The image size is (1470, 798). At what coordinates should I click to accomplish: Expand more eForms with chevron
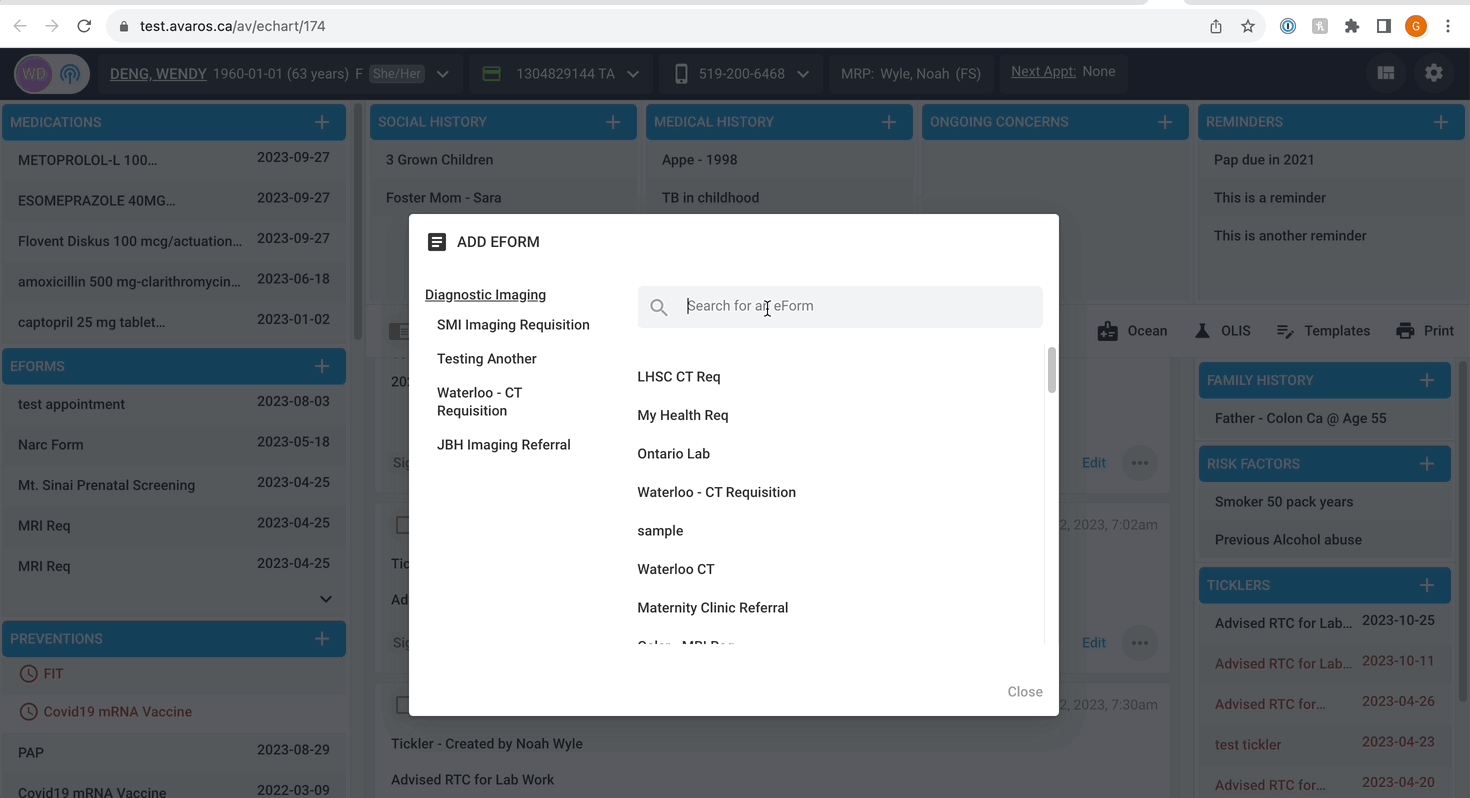pos(325,599)
